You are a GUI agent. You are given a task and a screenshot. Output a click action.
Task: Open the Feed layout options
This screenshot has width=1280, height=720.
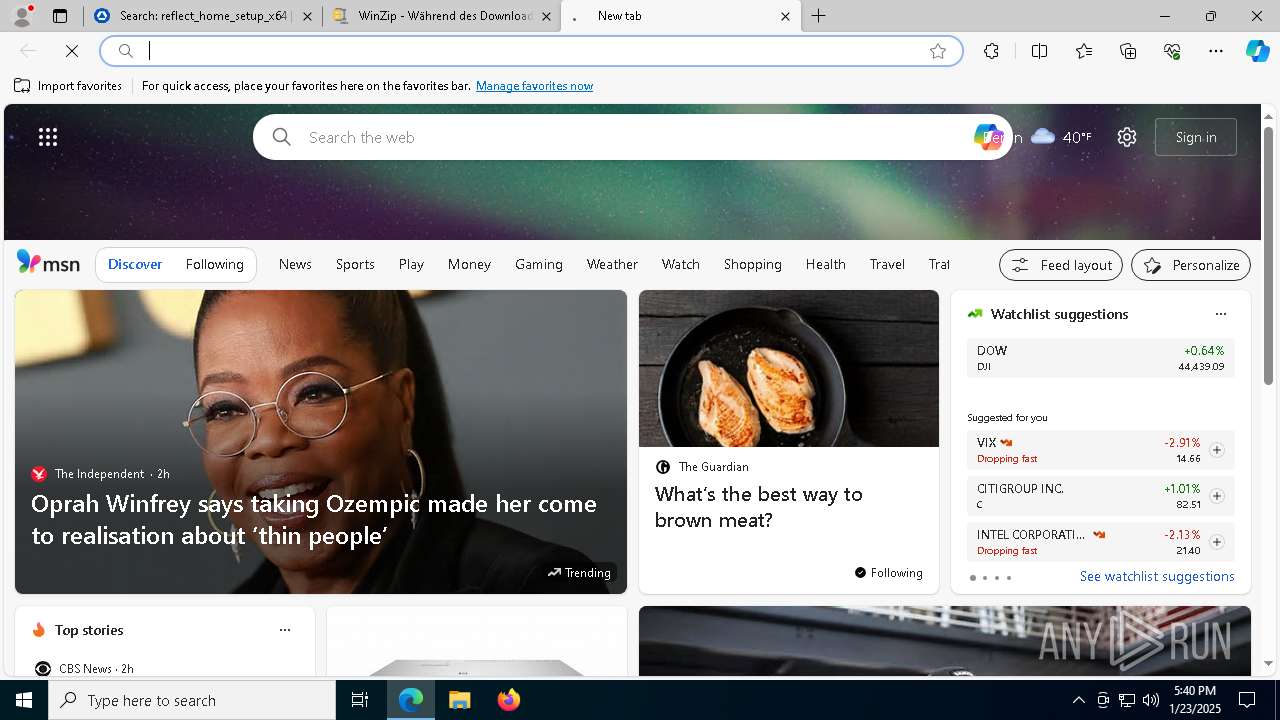(x=1061, y=265)
